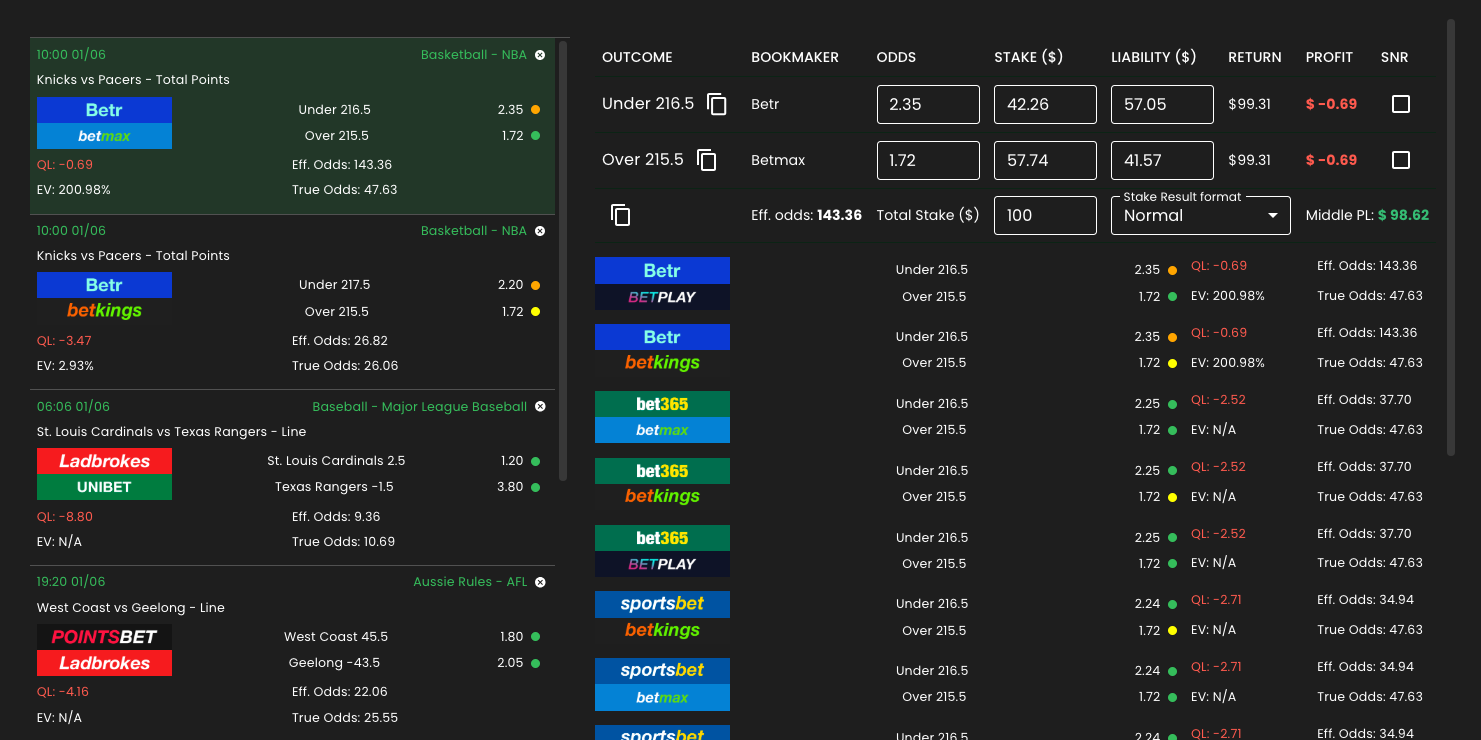This screenshot has height=740, width=1481.
Task: Open the Stake Result format dropdown
Action: pos(1201,215)
